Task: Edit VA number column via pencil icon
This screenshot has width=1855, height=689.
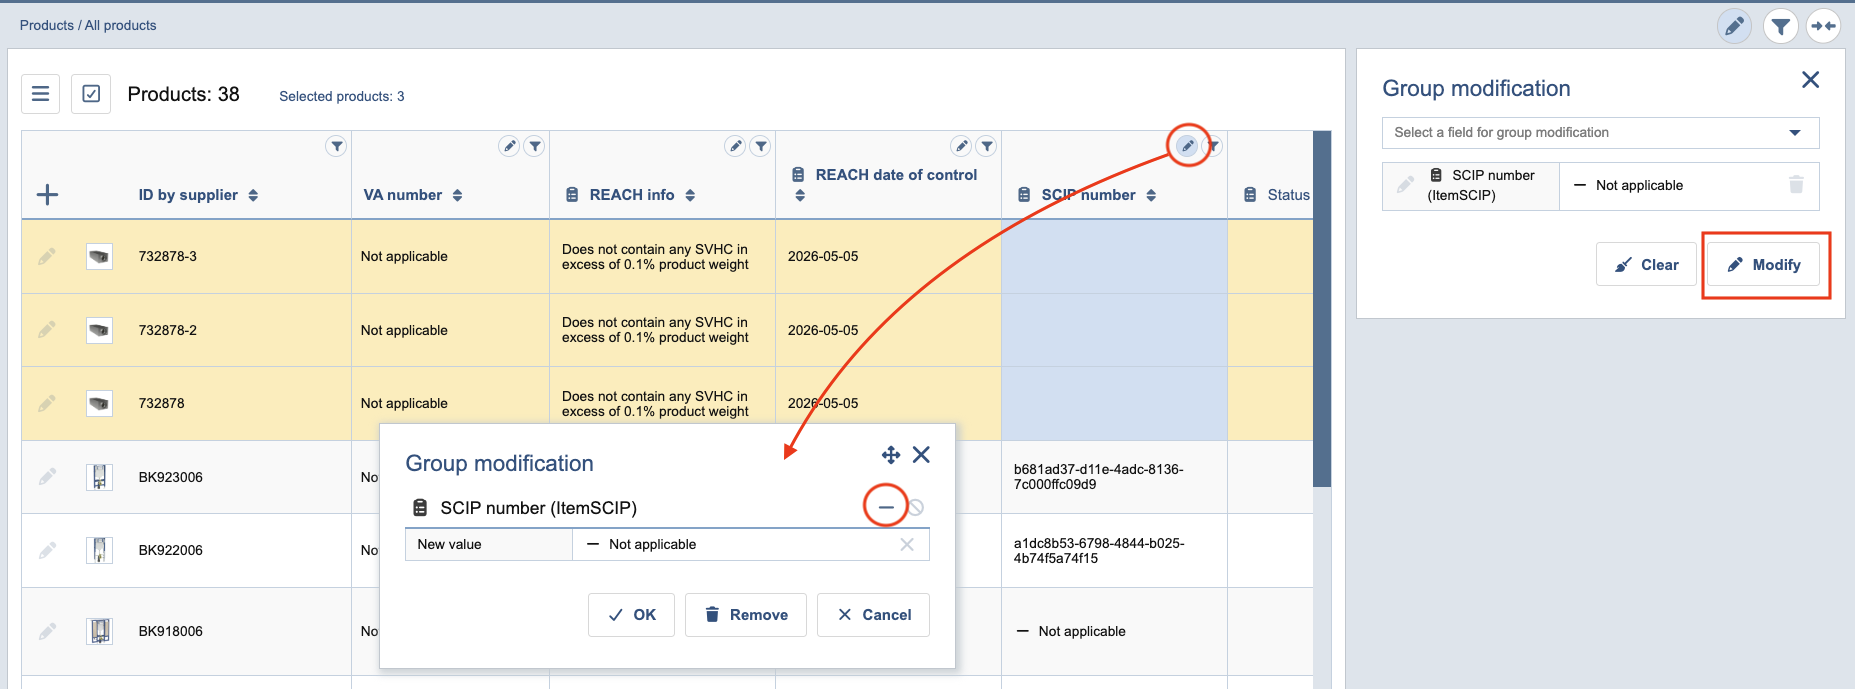Action: 509,146
